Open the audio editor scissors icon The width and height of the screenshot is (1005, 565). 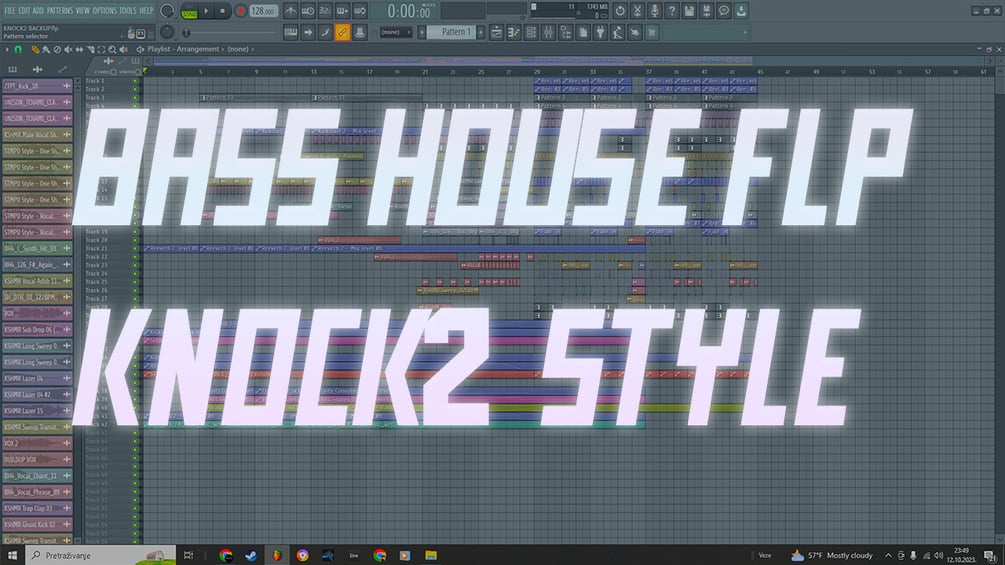(637, 11)
